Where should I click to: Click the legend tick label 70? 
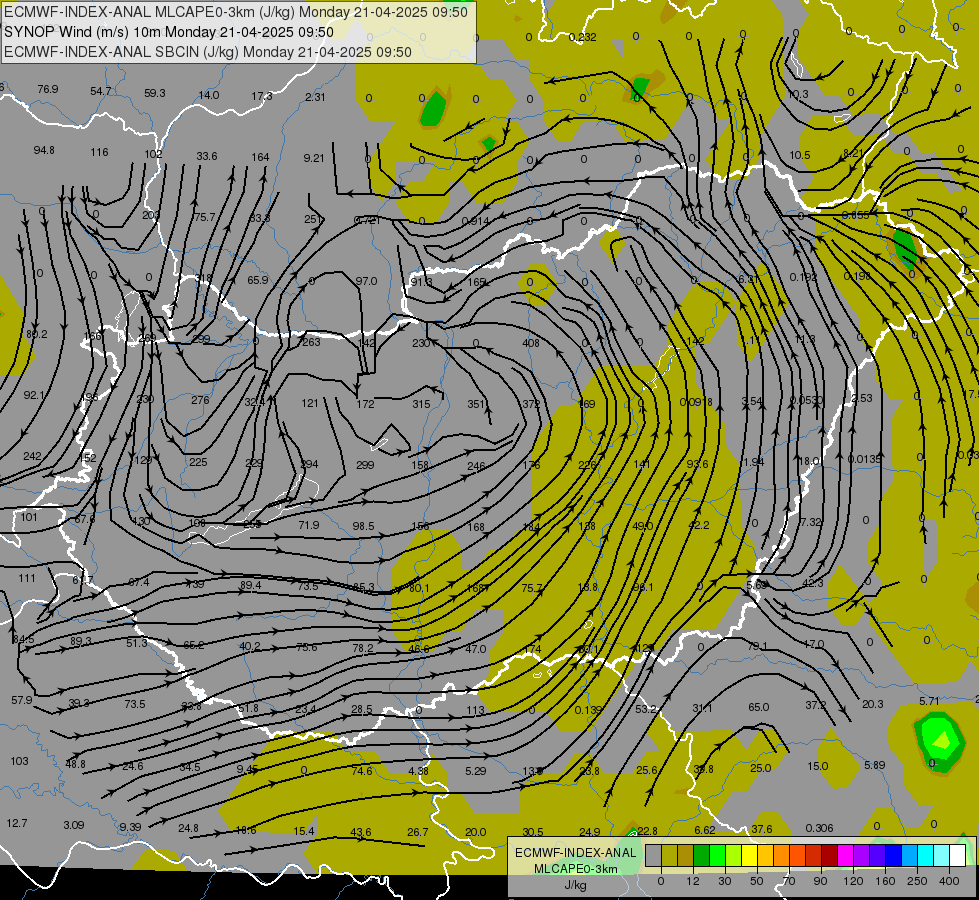tap(789, 881)
